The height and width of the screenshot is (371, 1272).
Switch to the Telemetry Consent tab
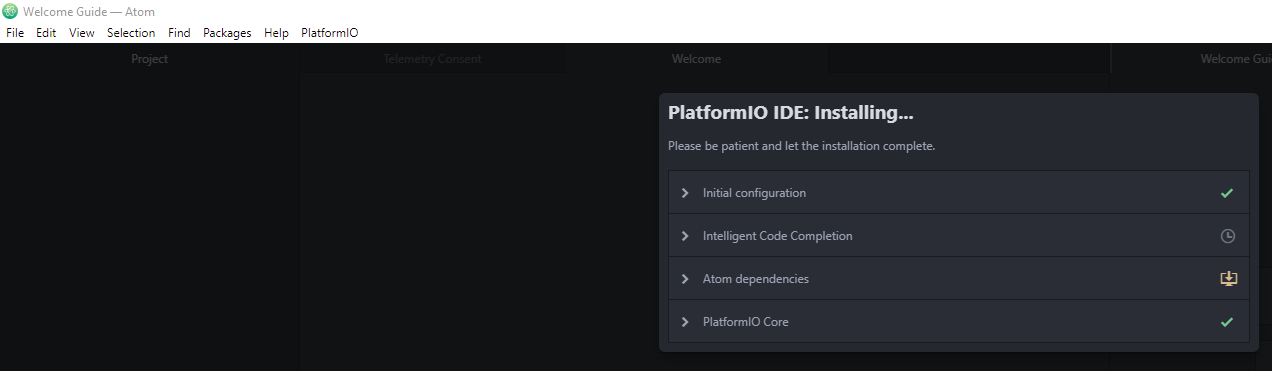coord(432,59)
